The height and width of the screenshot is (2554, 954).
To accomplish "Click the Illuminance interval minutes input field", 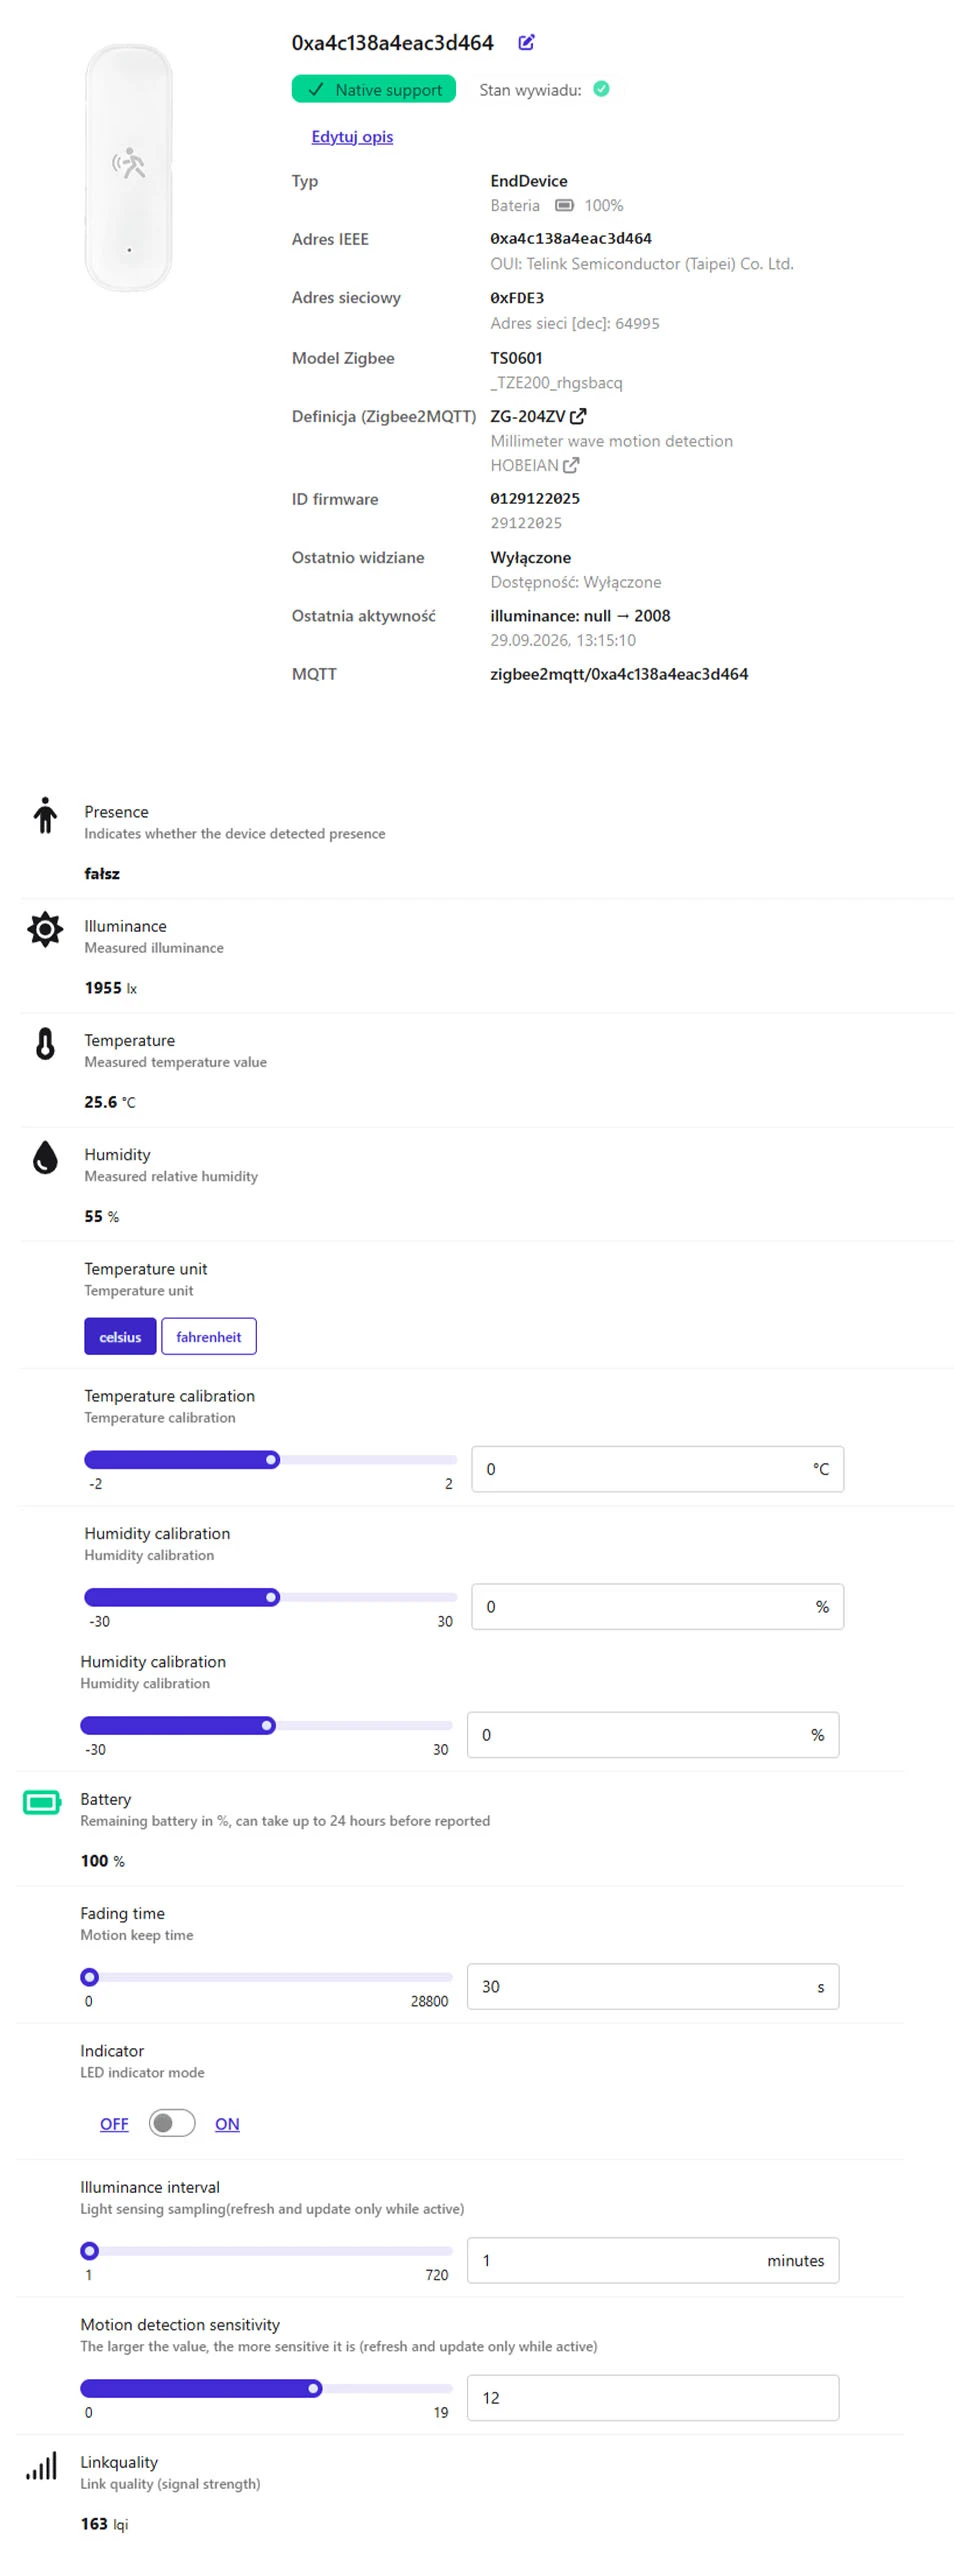I will tap(653, 2260).
